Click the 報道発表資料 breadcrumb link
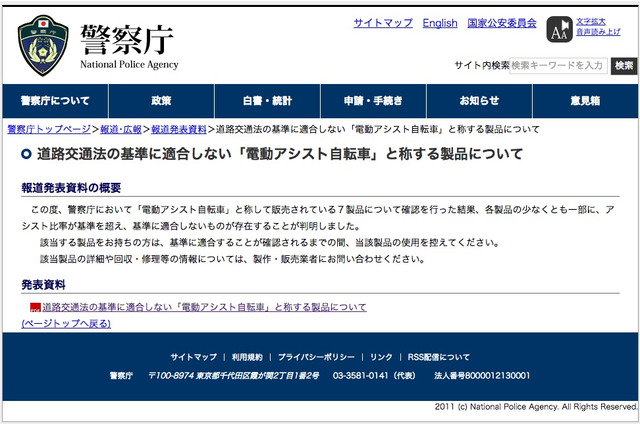 pyautogui.click(x=179, y=129)
